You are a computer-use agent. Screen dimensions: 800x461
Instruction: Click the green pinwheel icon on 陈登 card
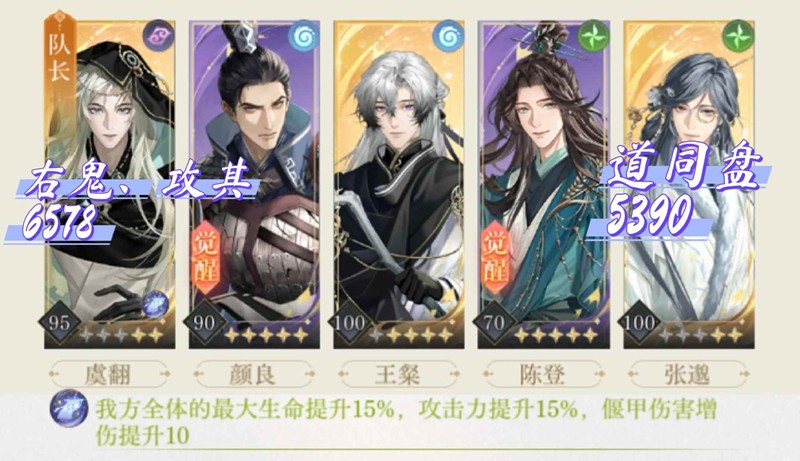tap(593, 37)
